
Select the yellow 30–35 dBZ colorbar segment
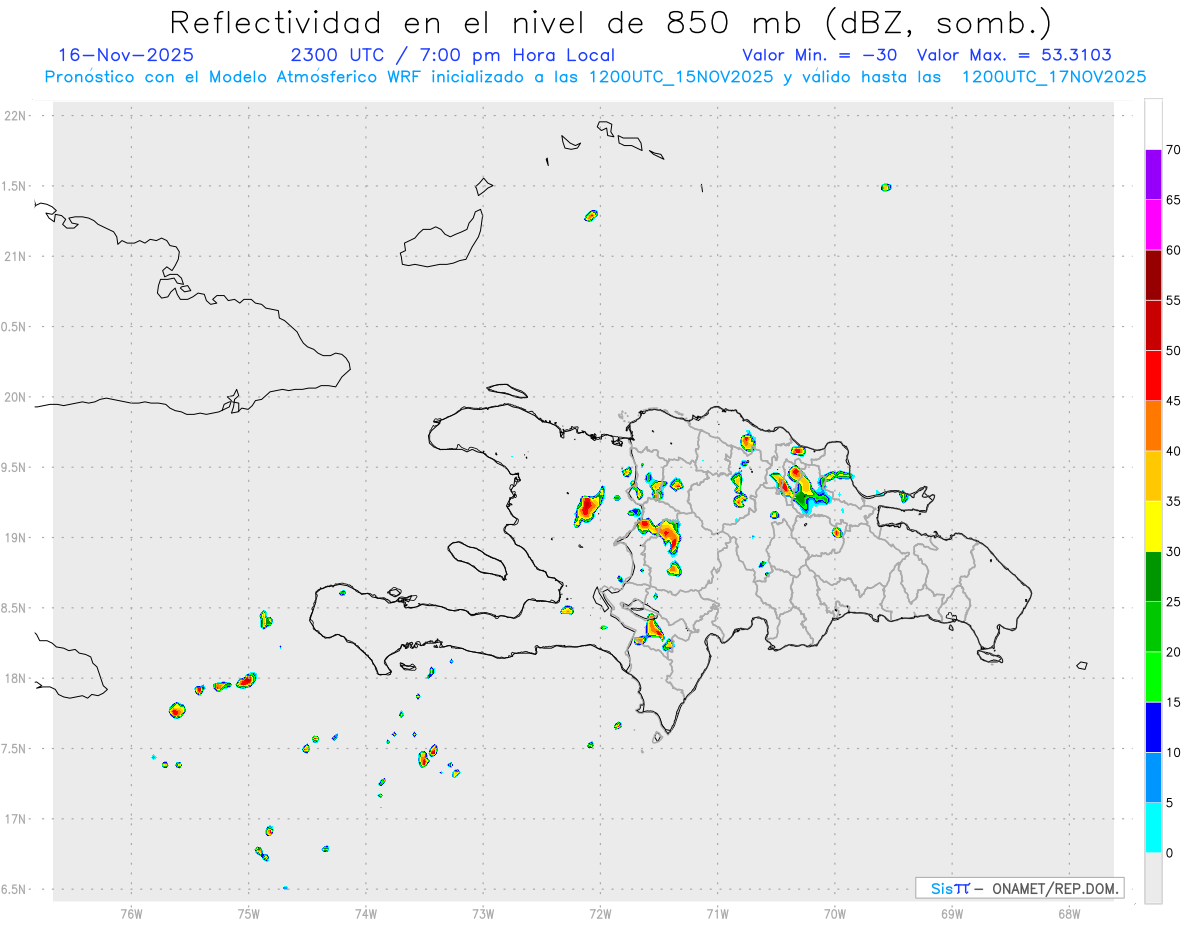1153,526
